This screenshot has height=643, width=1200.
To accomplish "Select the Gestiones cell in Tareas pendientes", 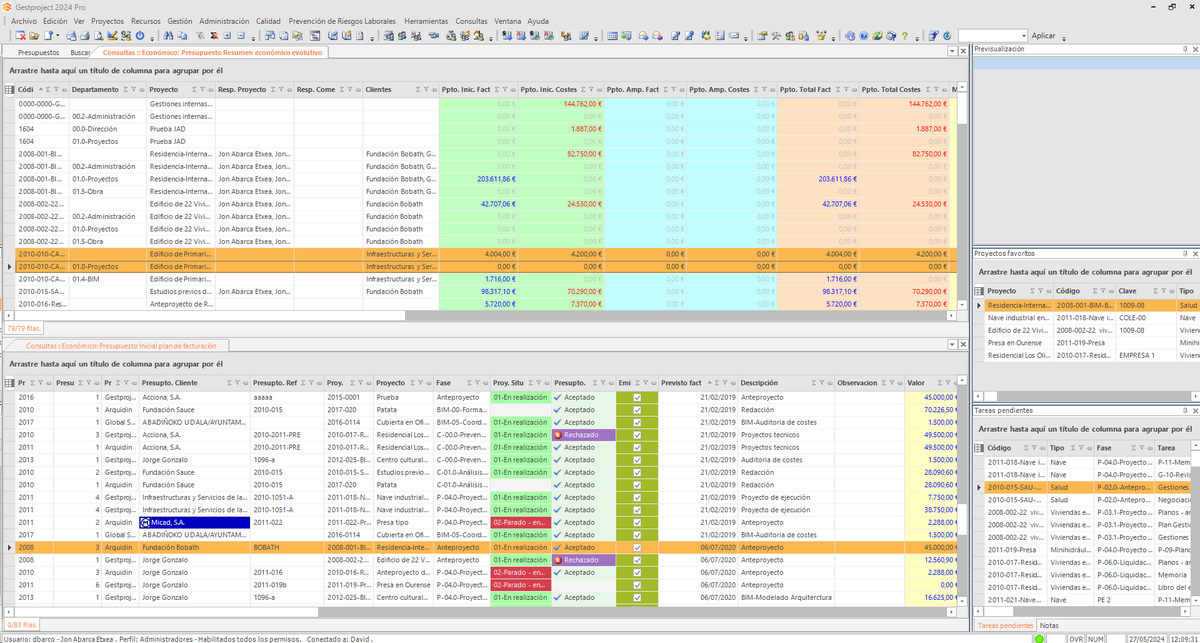I will pos(1173,487).
